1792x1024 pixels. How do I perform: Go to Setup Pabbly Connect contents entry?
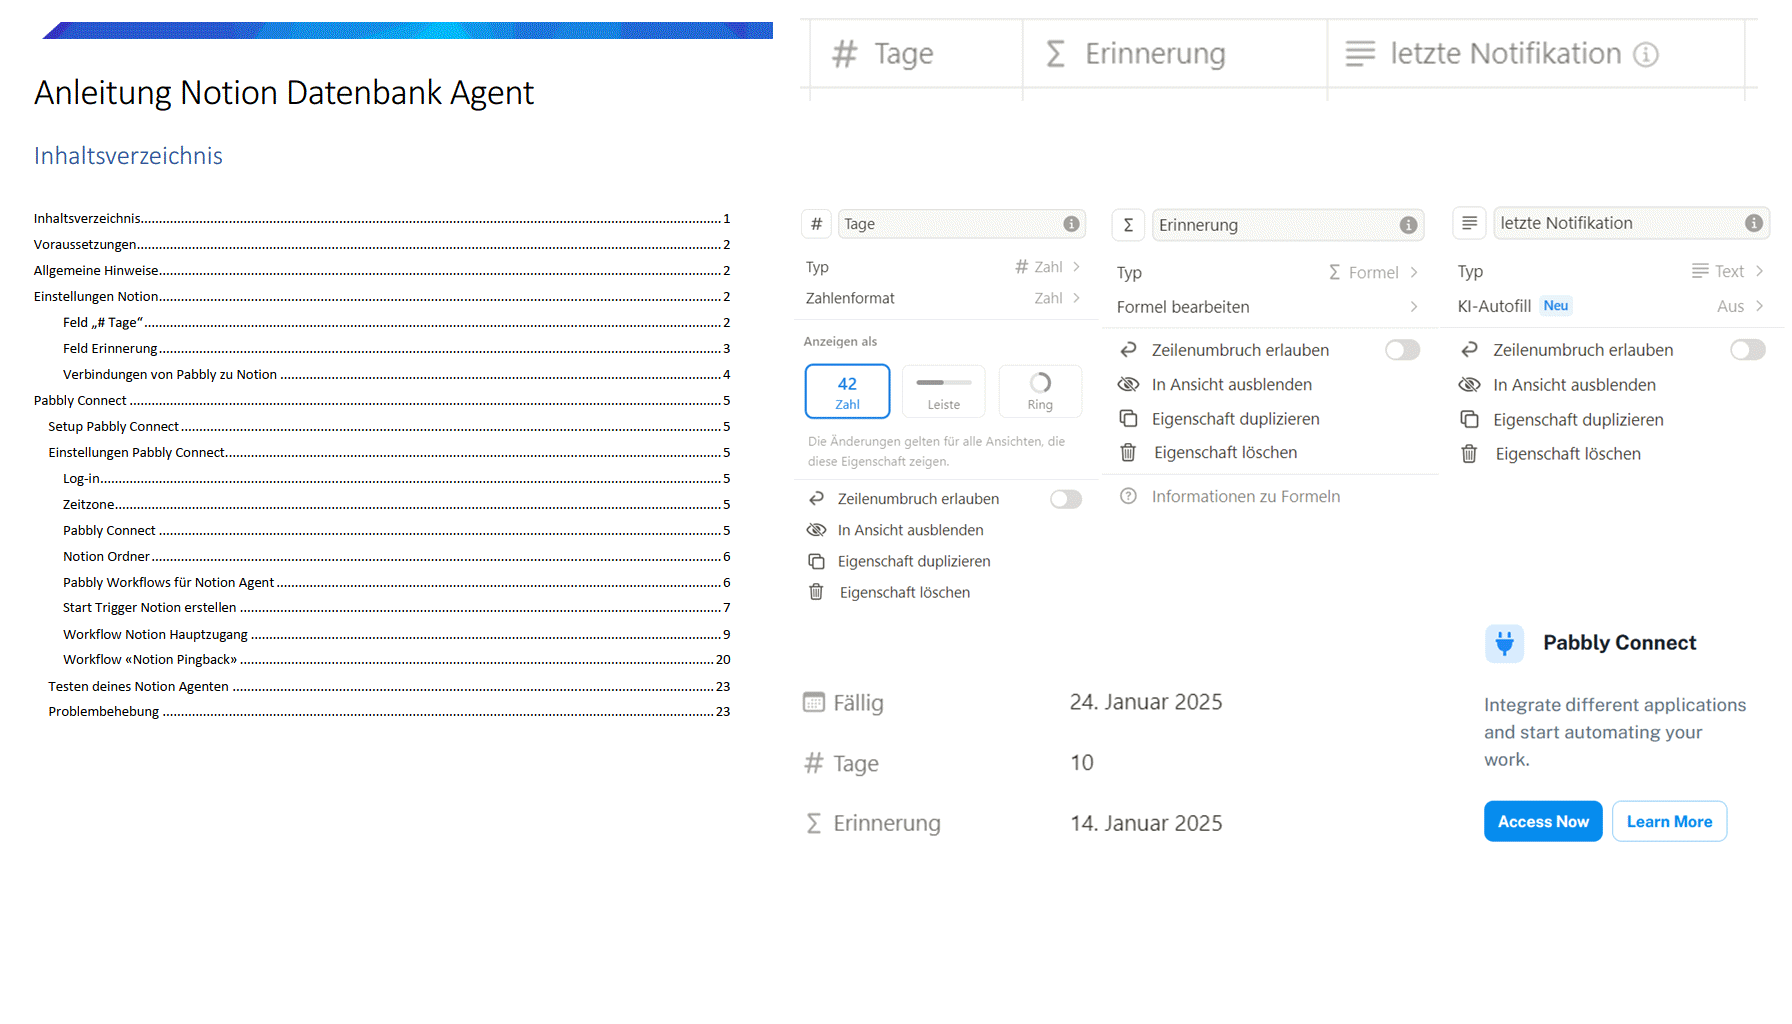click(x=389, y=427)
